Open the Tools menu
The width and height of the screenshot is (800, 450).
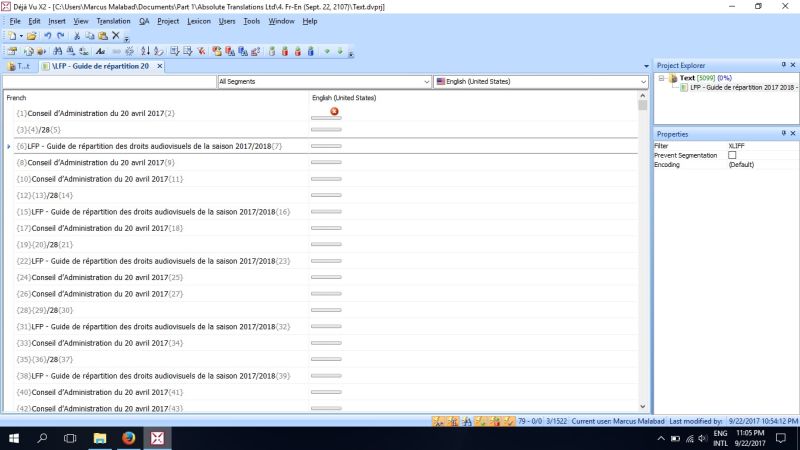click(252, 21)
